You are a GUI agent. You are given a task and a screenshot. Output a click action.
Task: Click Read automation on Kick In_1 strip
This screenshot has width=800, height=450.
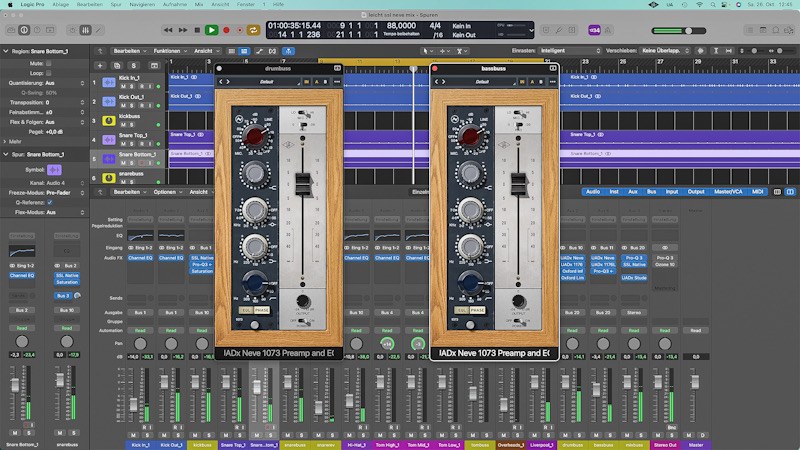pos(140,331)
